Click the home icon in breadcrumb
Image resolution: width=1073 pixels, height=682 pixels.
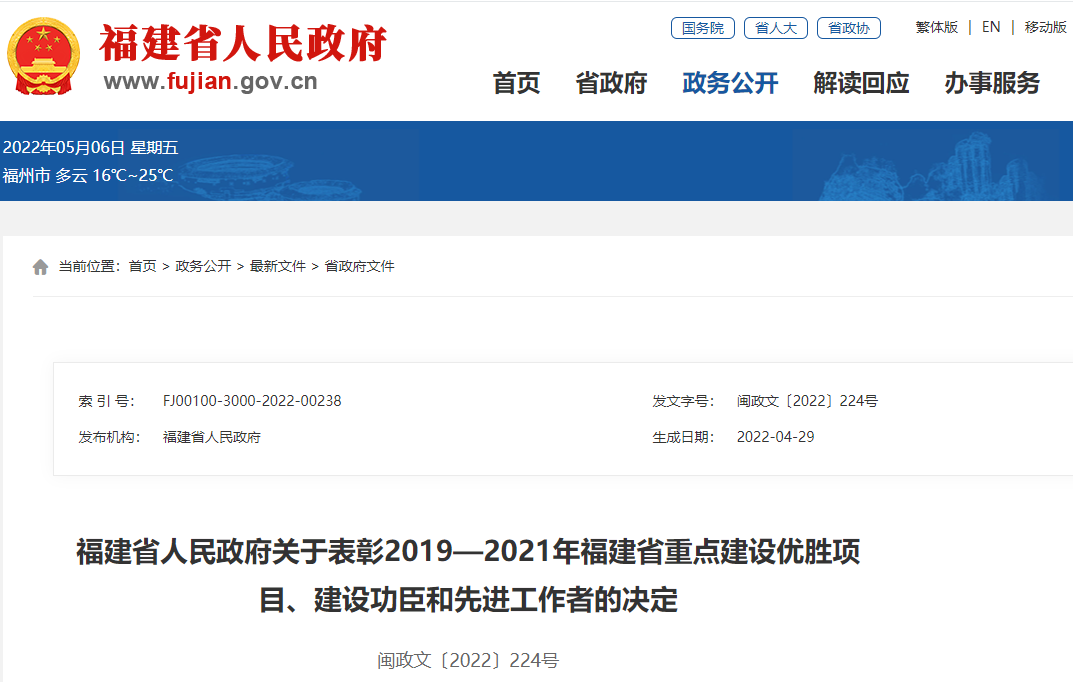(x=40, y=267)
